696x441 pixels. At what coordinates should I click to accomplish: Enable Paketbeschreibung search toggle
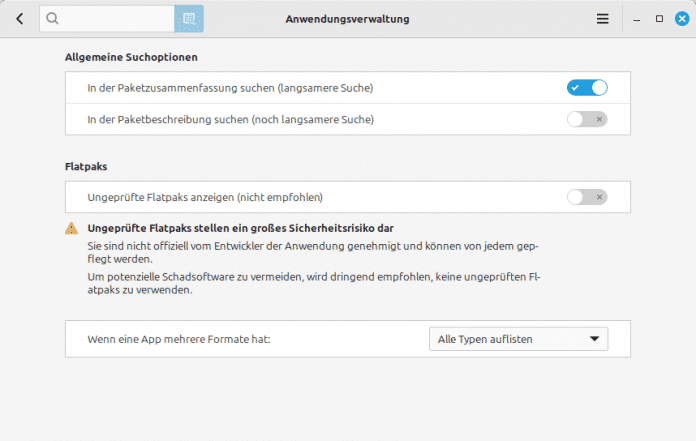tap(587, 119)
